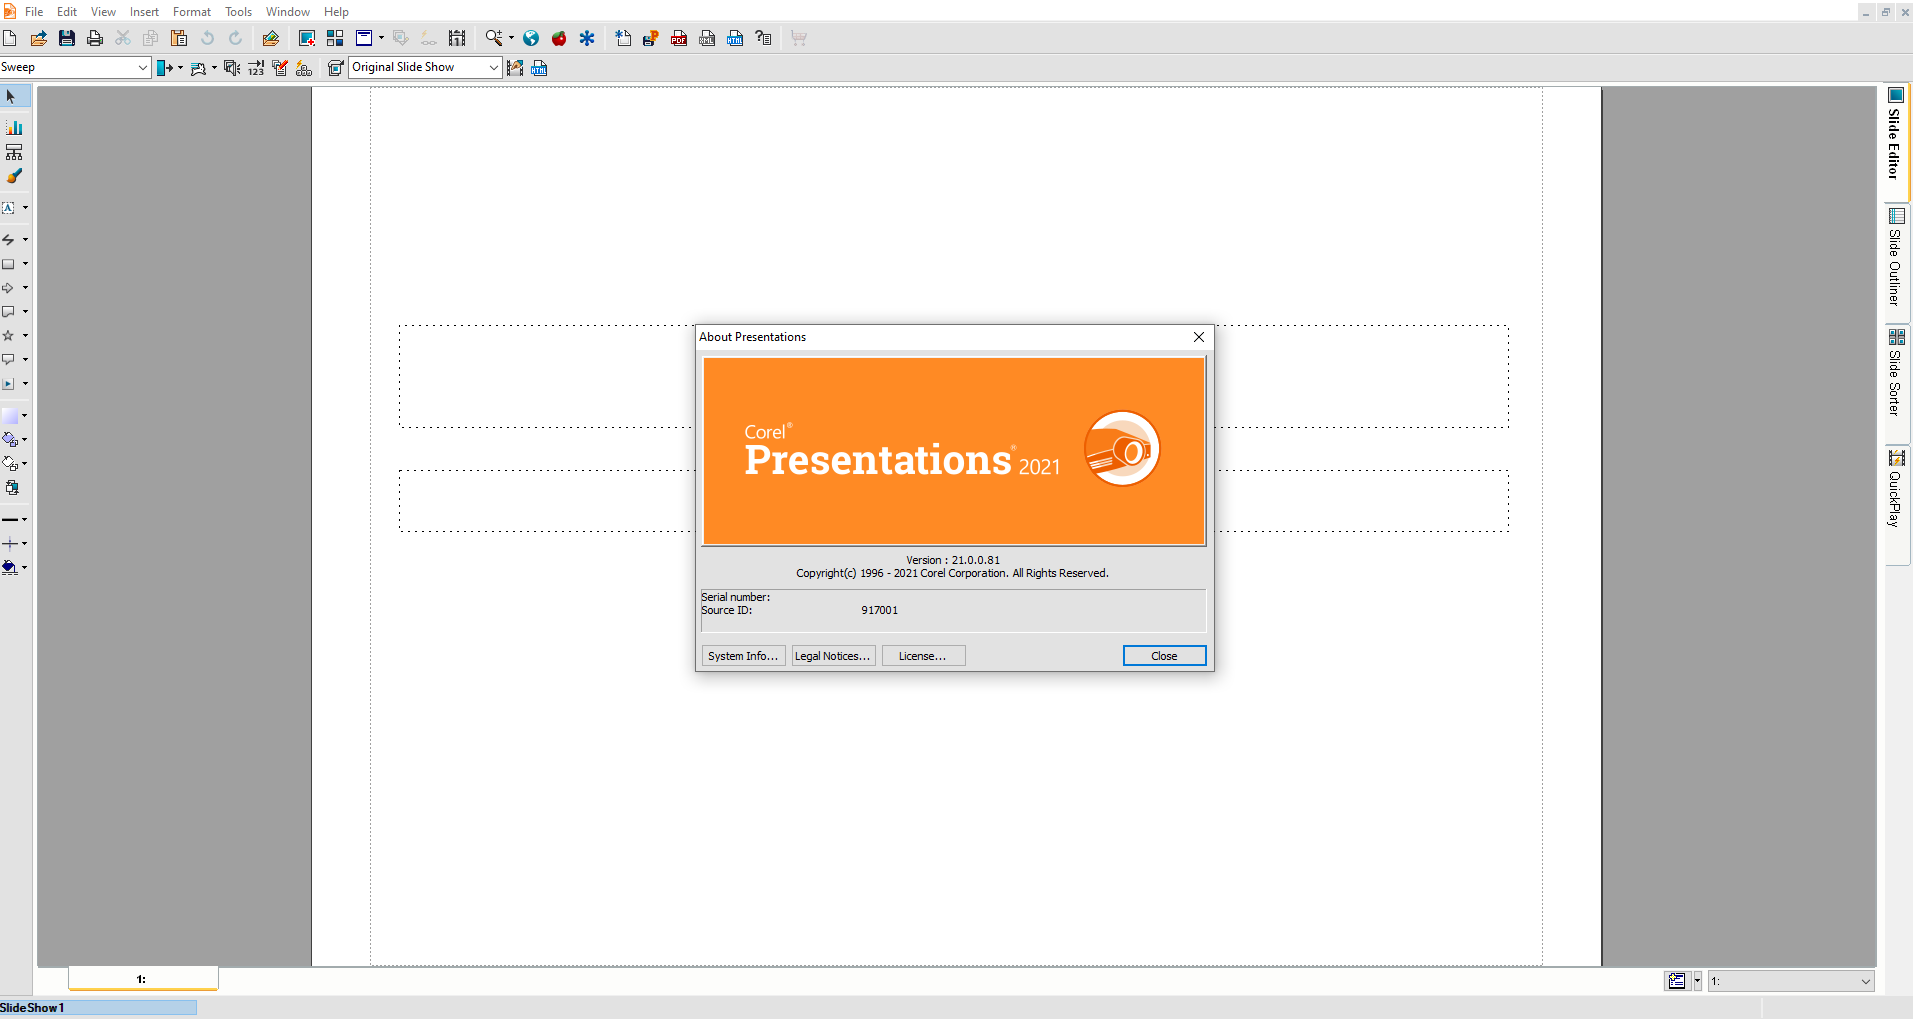1913x1019 pixels.
Task: Insert a chart with the bar chart tool
Action: pos(14,127)
